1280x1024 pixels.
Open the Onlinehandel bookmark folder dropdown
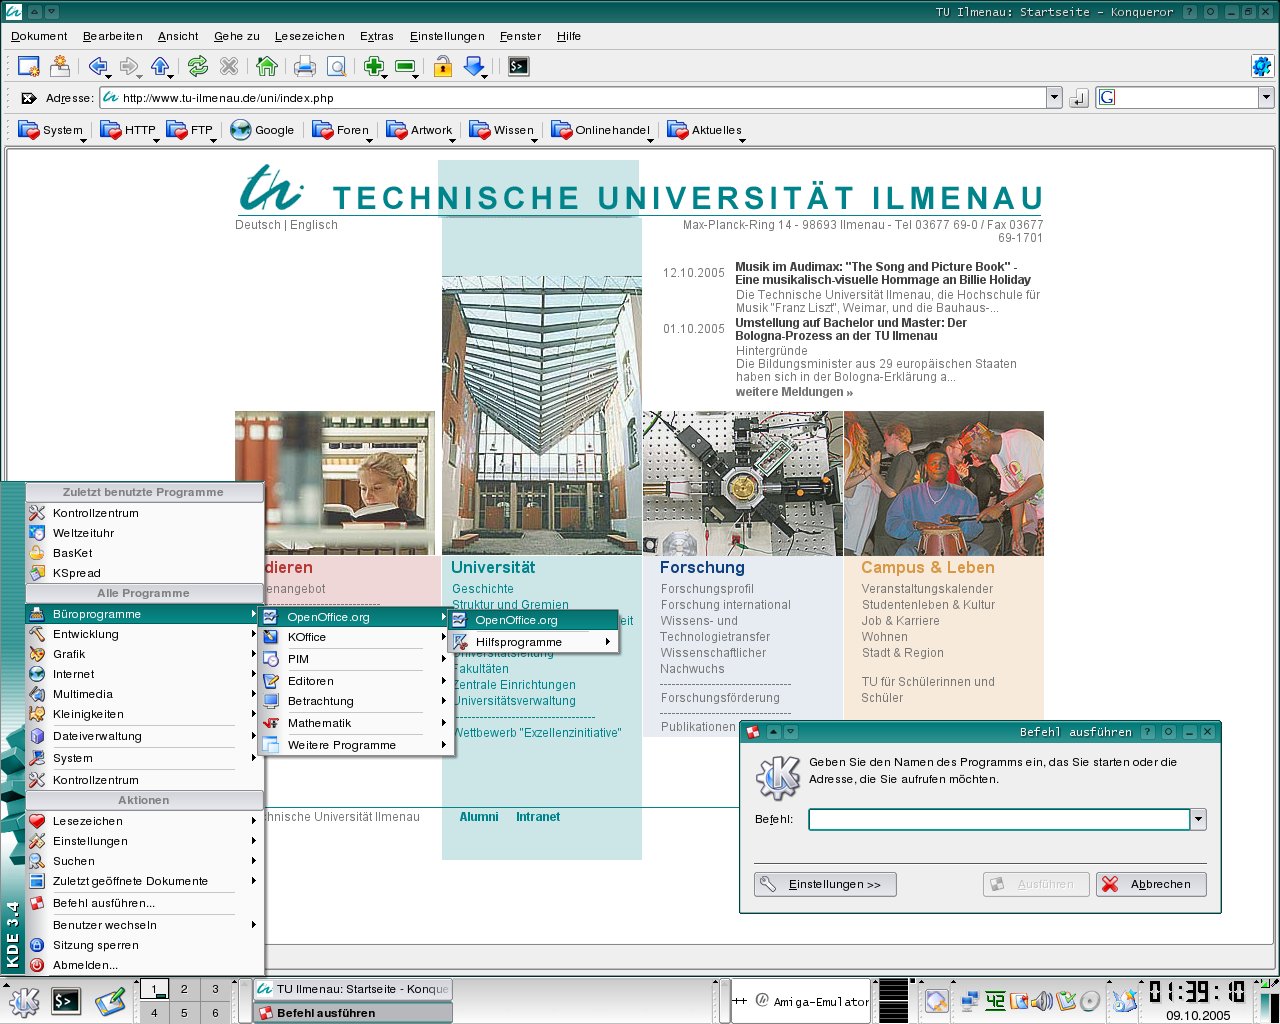(x=601, y=130)
